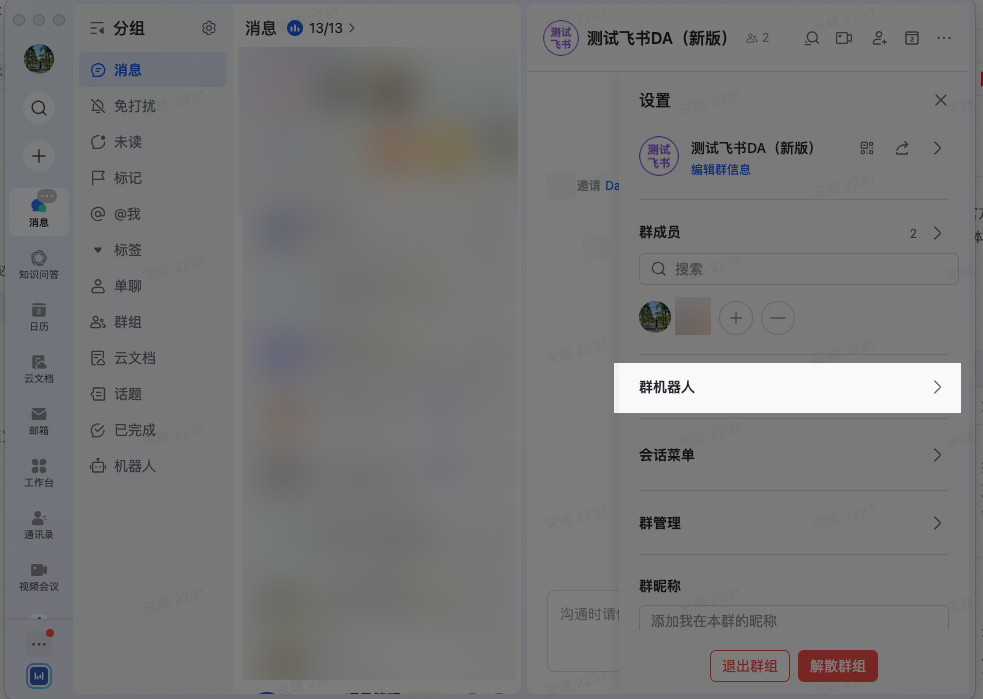Click the 群昵称 nickname input field
Screen dimensions: 983x699
[794, 620]
